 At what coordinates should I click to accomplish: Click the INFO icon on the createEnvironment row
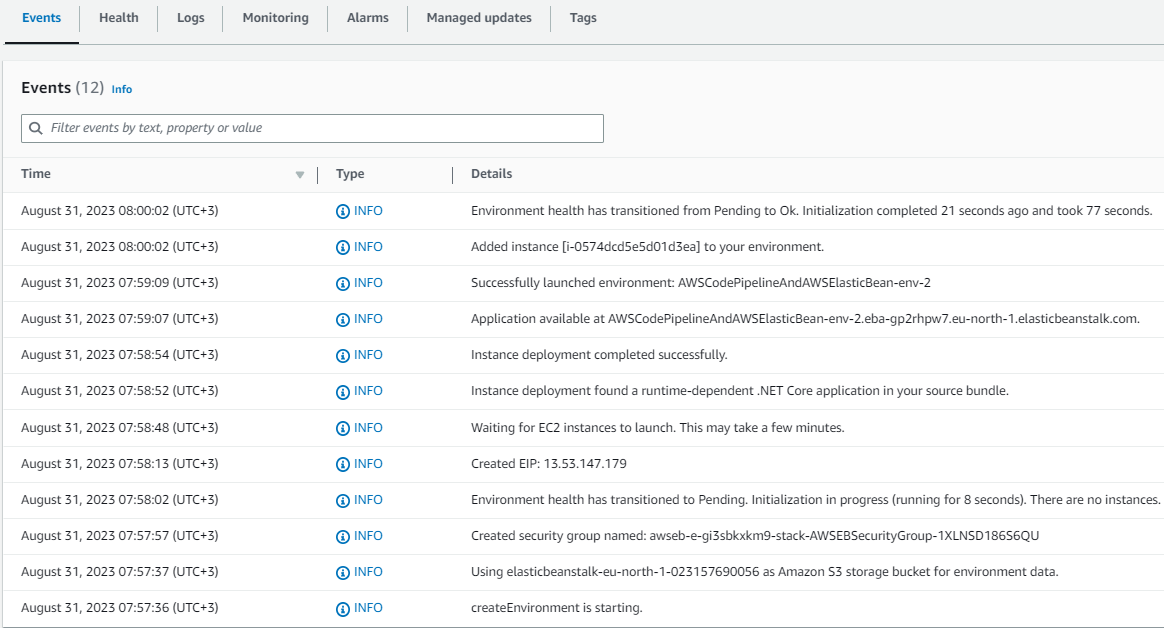343,608
